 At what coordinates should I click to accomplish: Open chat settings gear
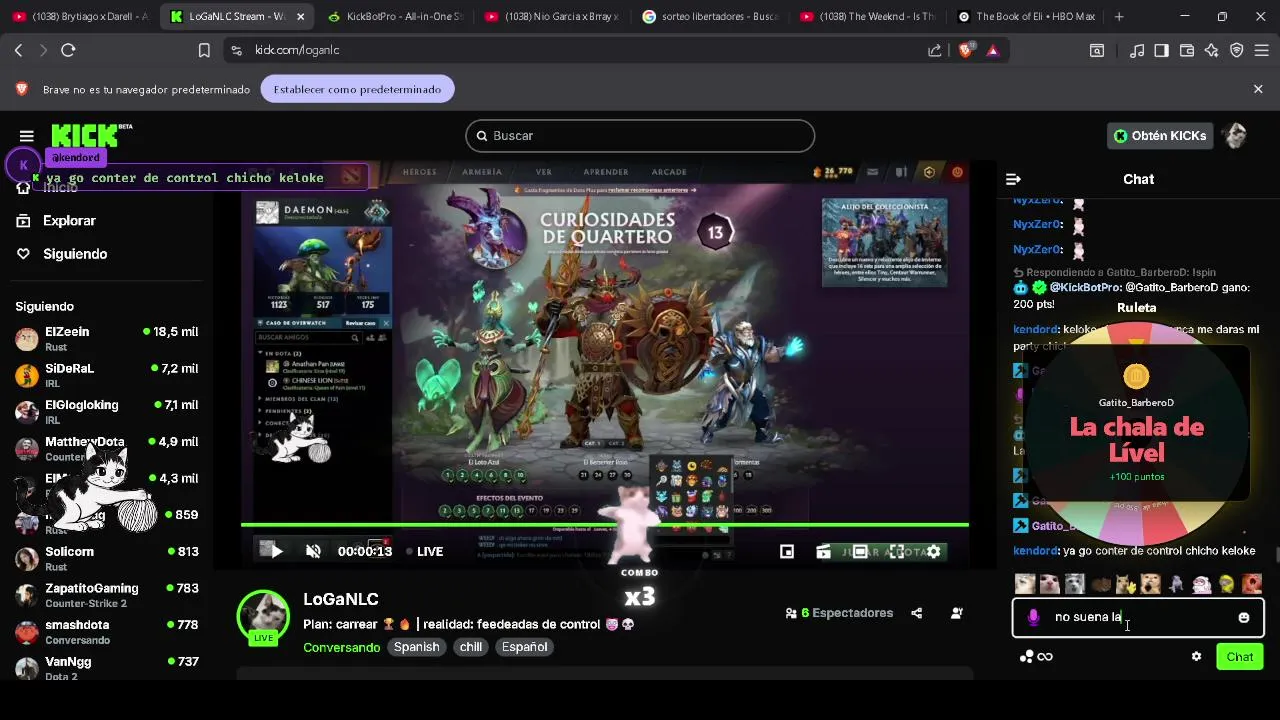[x=1196, y=656]
